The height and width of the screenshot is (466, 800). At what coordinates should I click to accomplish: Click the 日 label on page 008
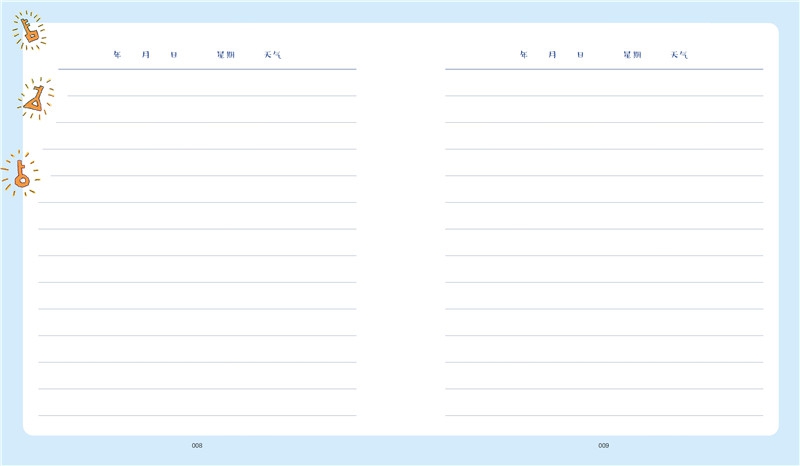pyautogui.click(x=174, y=55)
